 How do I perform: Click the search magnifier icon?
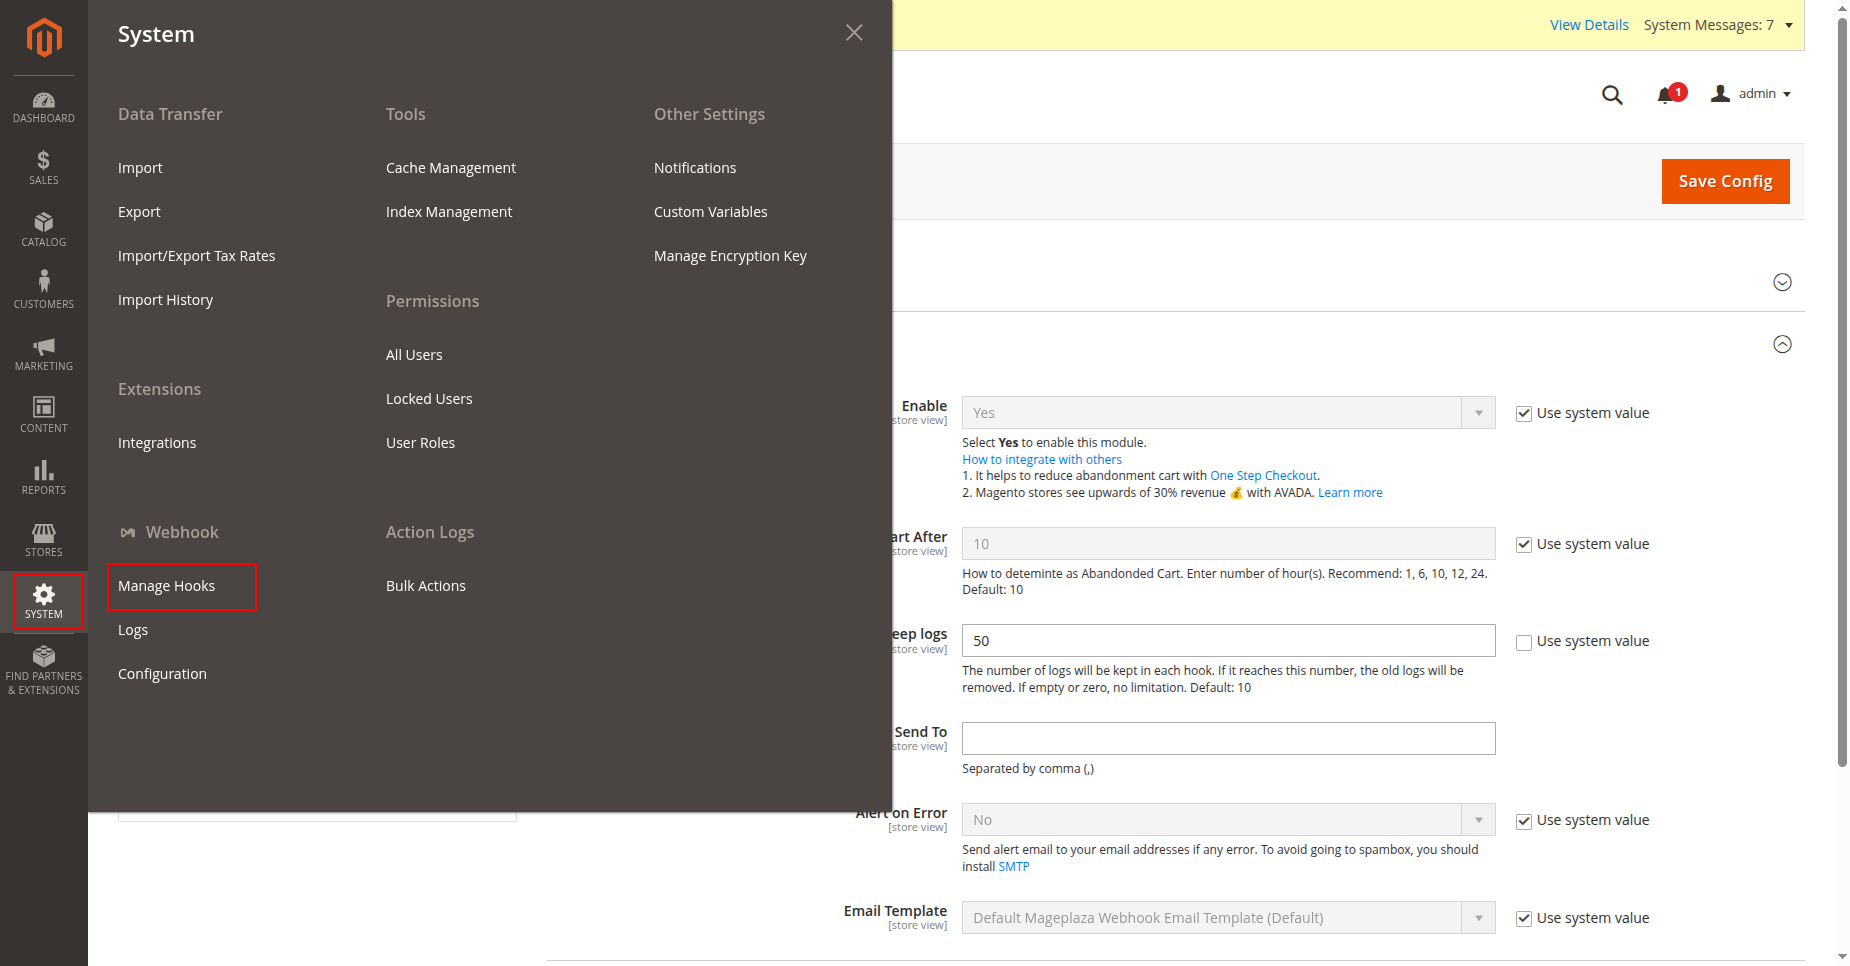tap(1612, 95)
